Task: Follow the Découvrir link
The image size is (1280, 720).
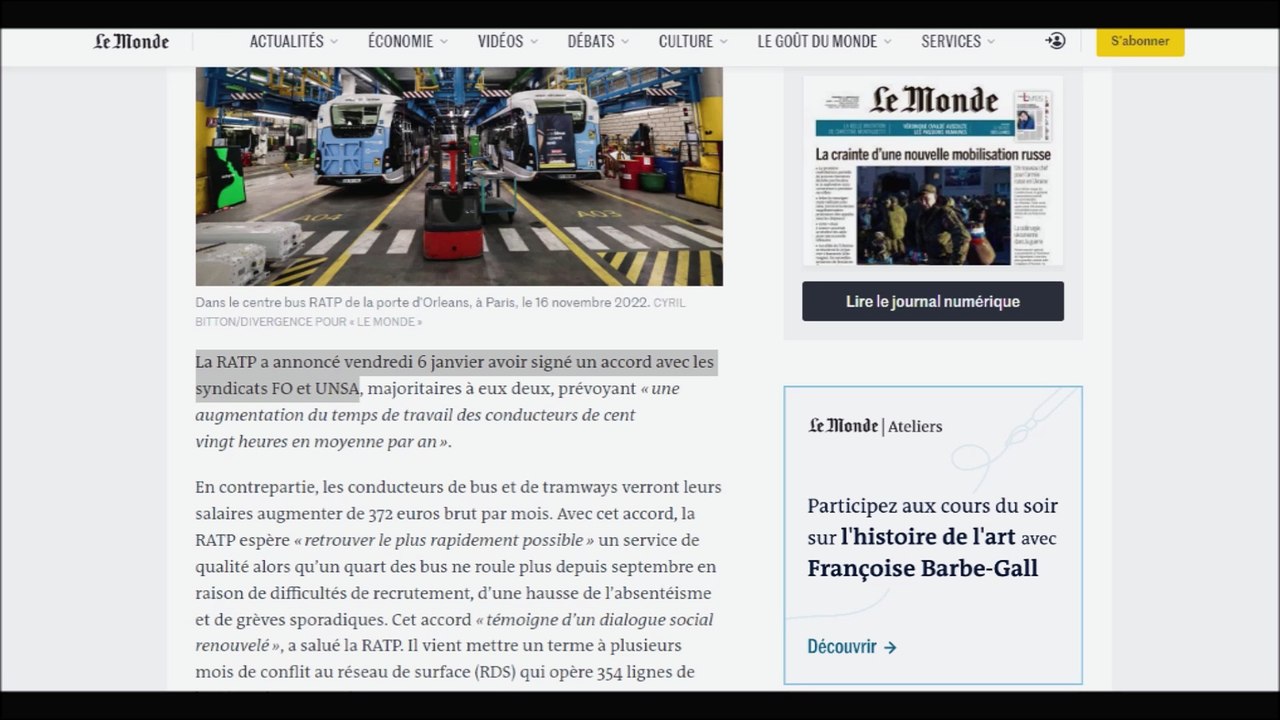Action: click(852, 647)
